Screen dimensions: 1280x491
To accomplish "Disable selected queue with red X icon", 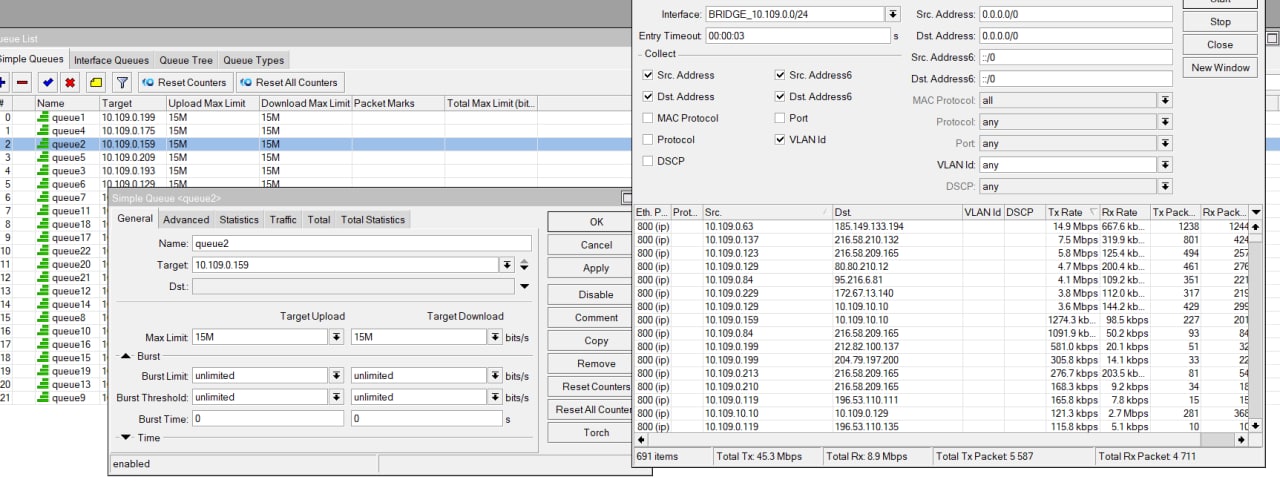I will [70, 82].
